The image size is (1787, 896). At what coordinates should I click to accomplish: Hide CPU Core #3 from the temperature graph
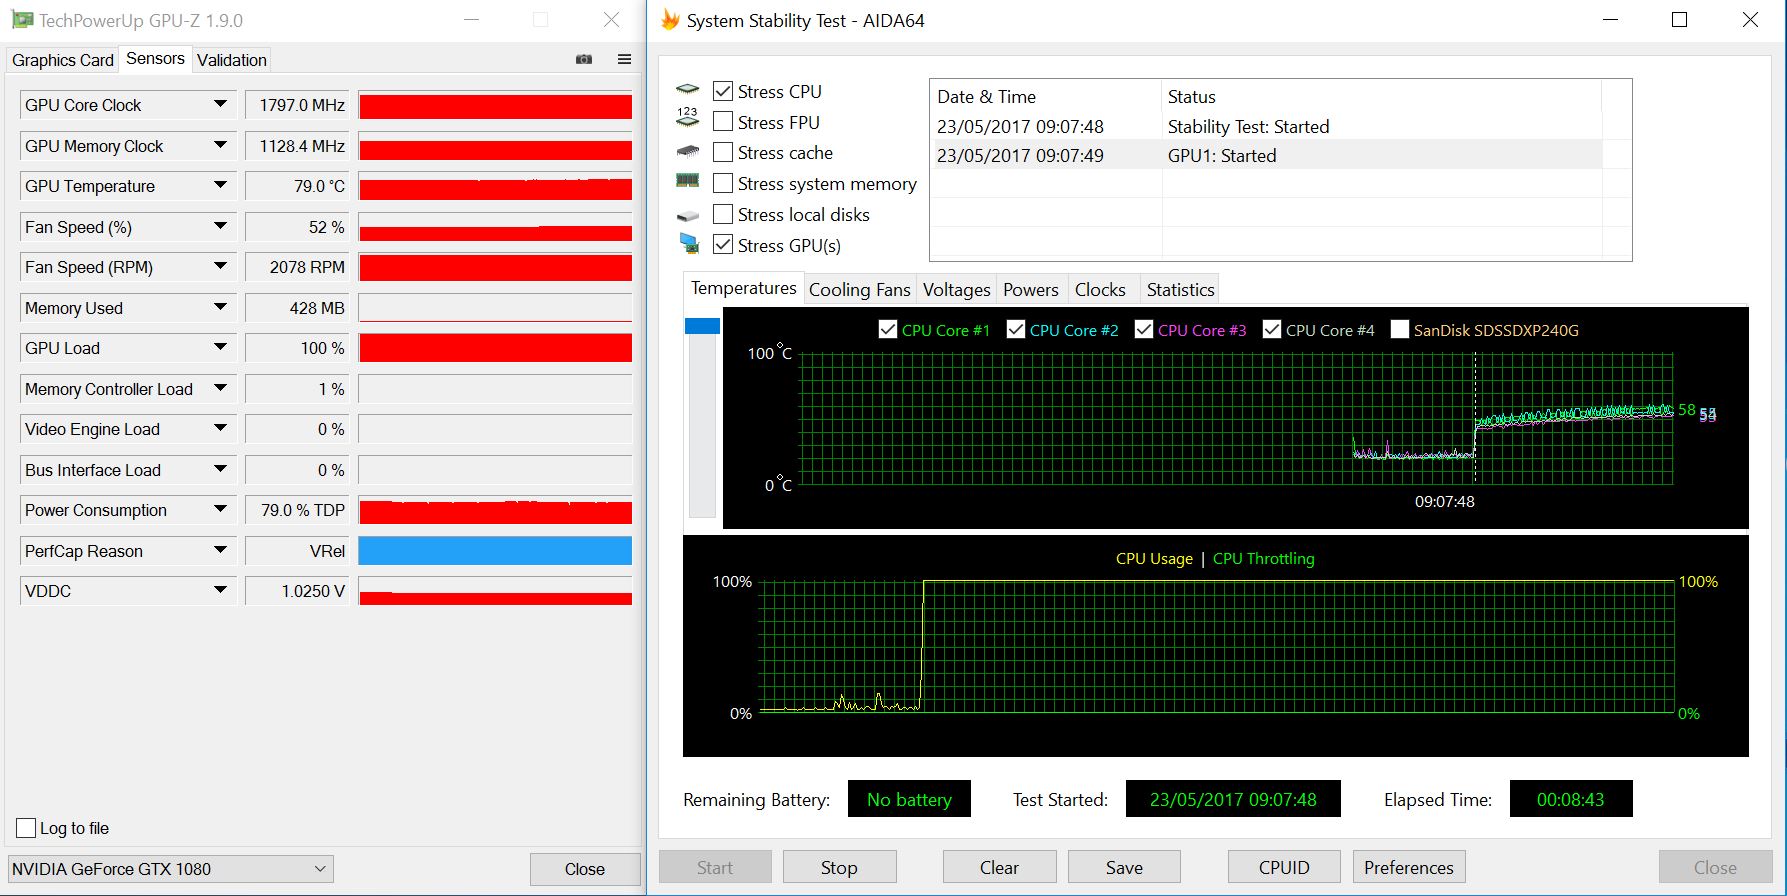(1143, 330)
